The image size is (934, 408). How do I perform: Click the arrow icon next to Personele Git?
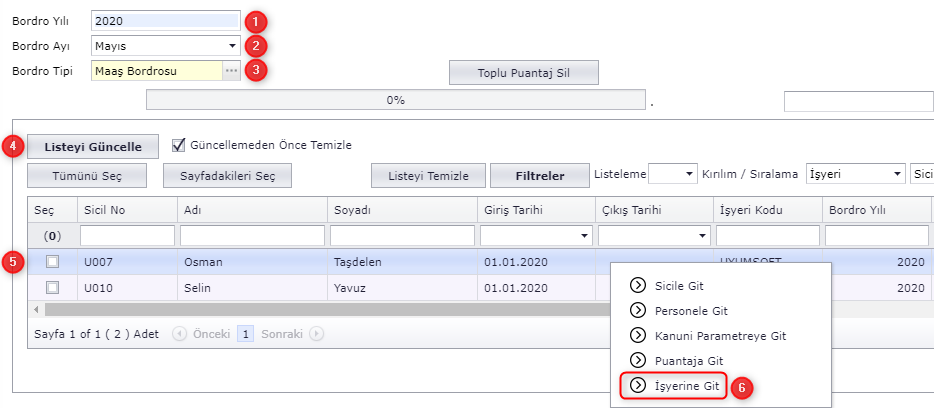(638, 311)
